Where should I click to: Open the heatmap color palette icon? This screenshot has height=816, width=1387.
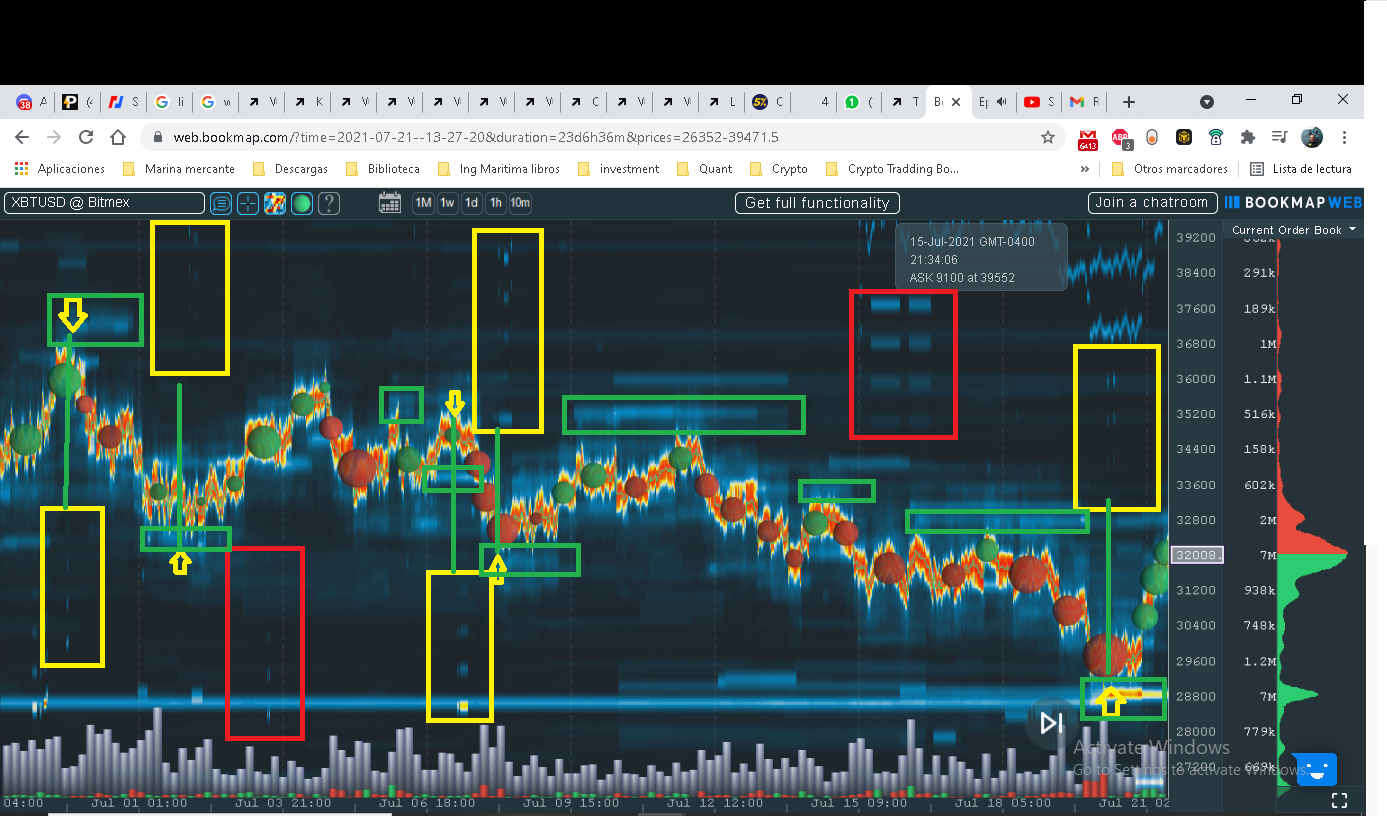[x=275, y=202]
